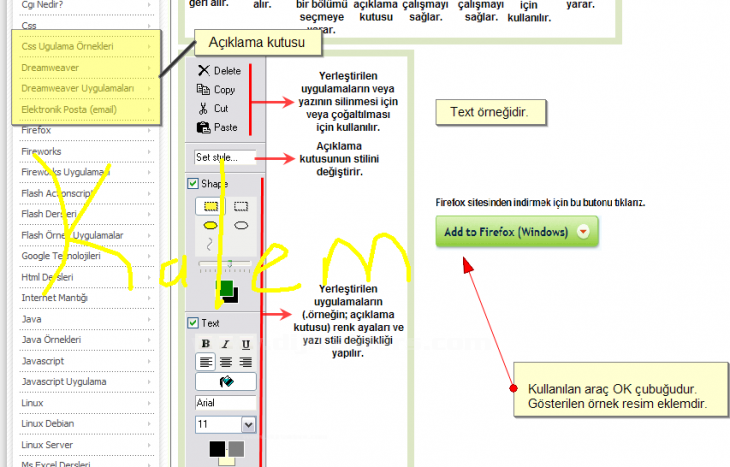The height and width of the screenshot is (467, 730).
Task: Toggle the Text checkbox
Action: [x=193, y=323]
